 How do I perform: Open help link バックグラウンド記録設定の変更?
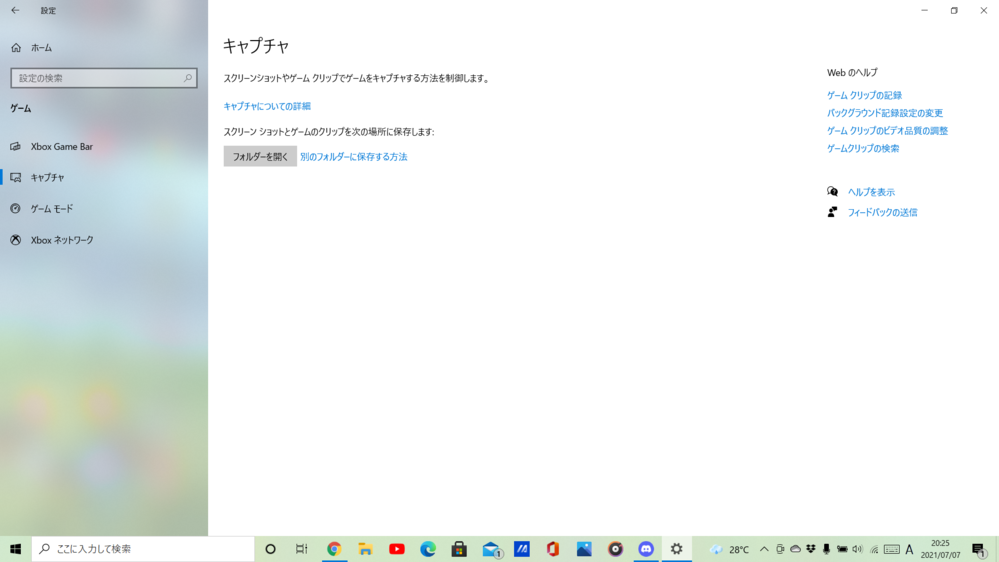[884, 113]
